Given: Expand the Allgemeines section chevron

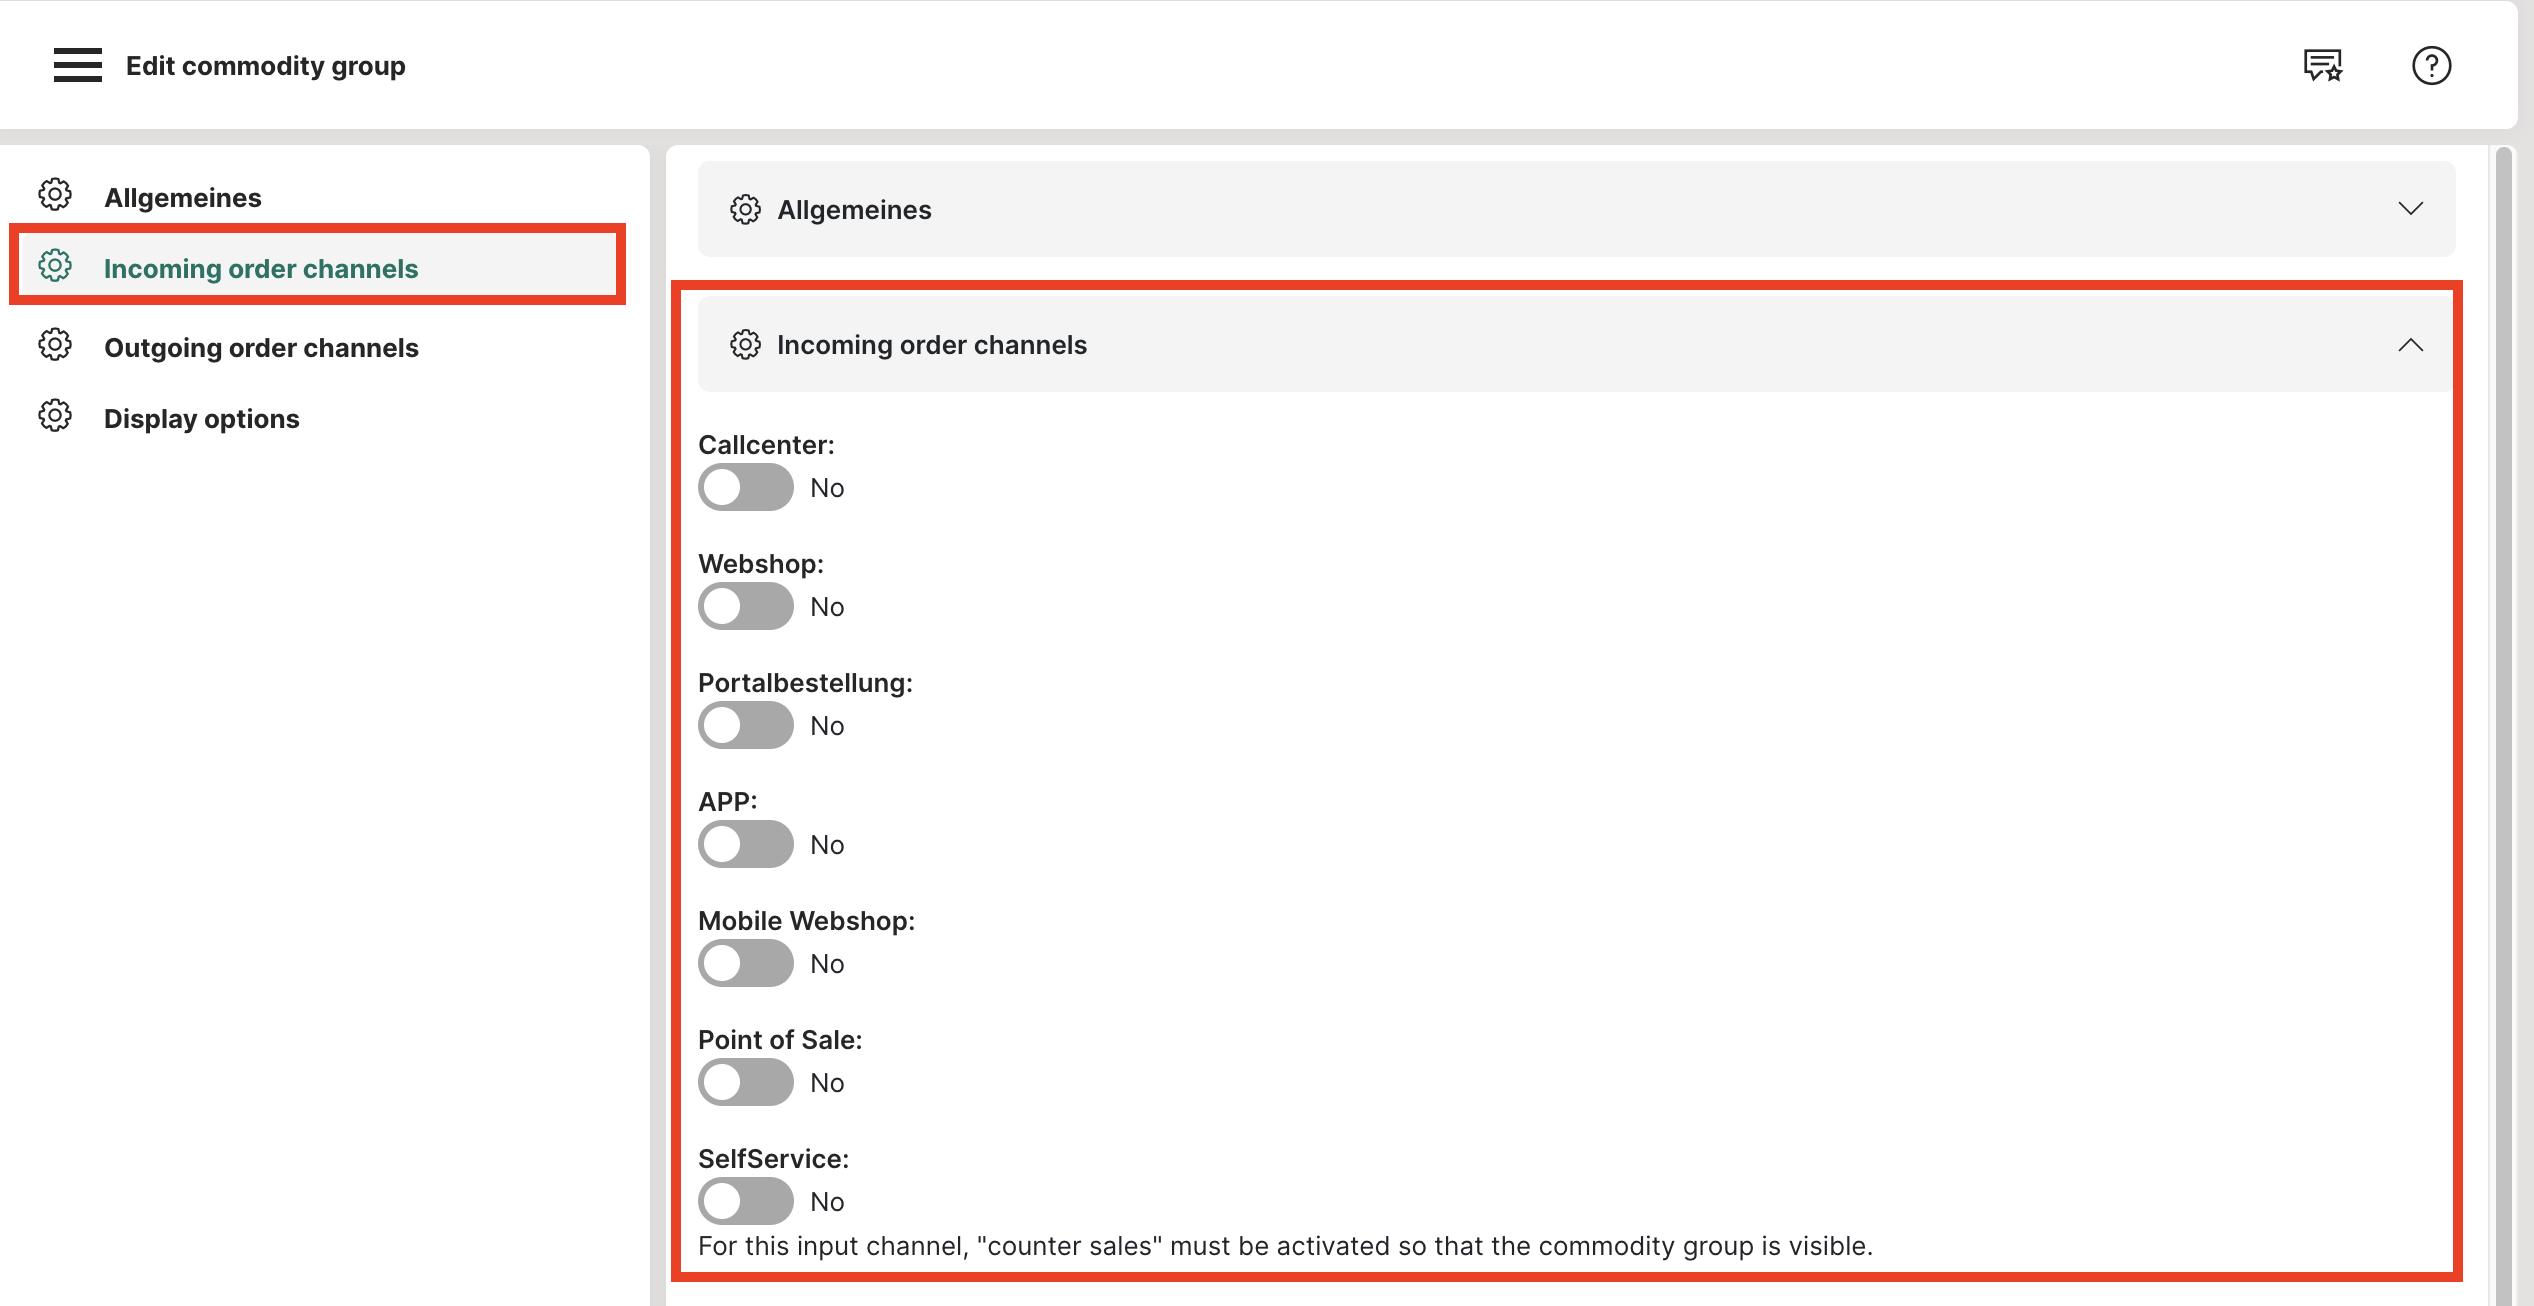Looking at the screenshot, I should tap(2410, 208).
